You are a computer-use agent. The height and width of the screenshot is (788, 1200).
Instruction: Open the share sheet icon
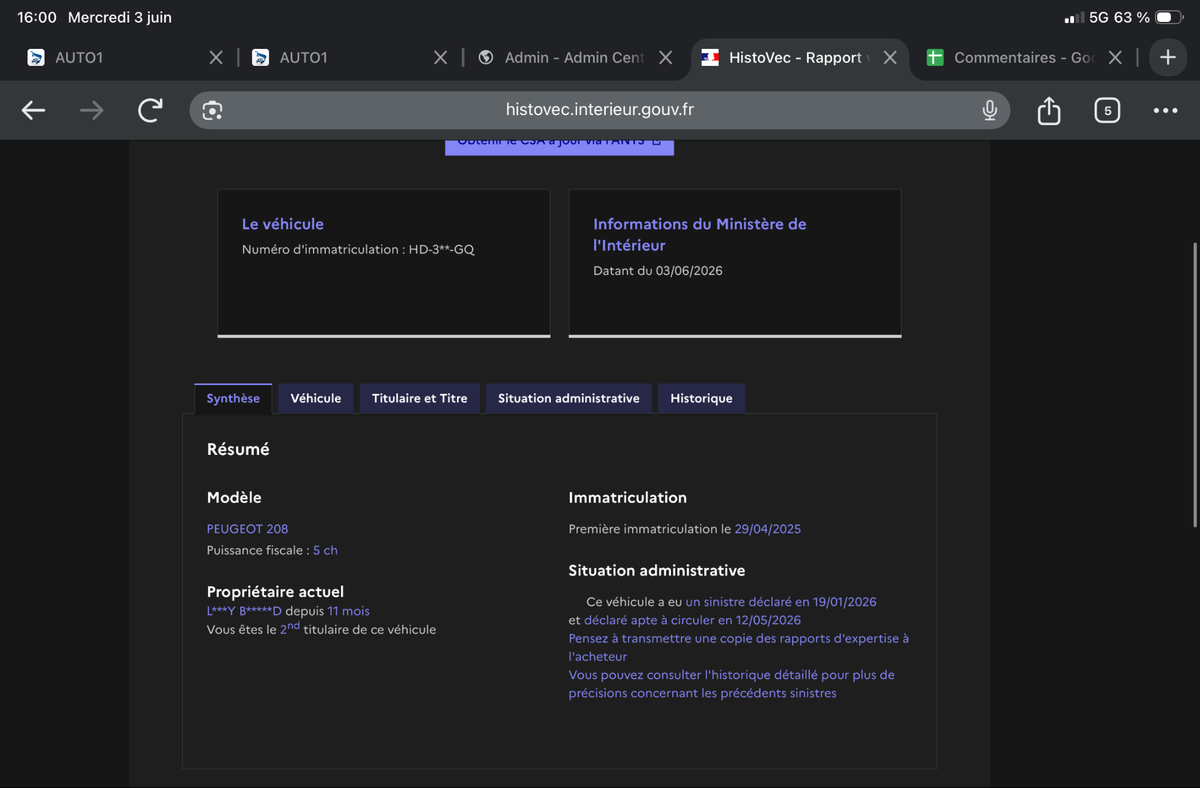point(1048,110)
